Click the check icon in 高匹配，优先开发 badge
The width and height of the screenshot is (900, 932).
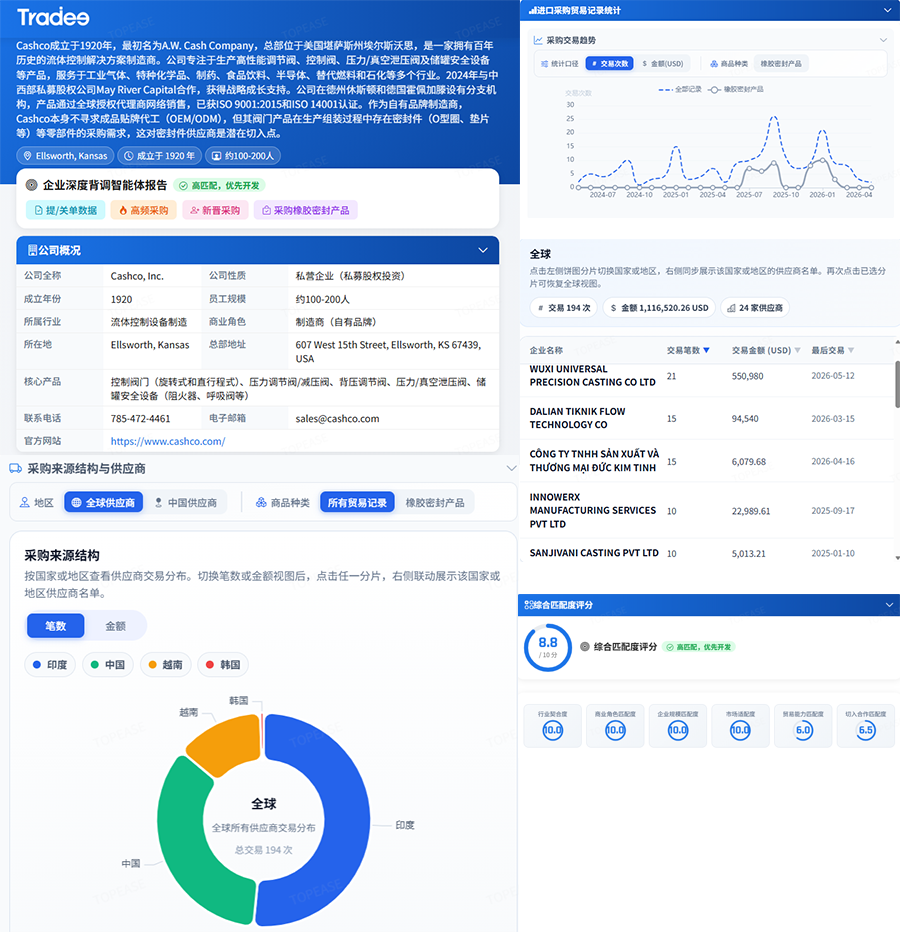coord(670,647)
